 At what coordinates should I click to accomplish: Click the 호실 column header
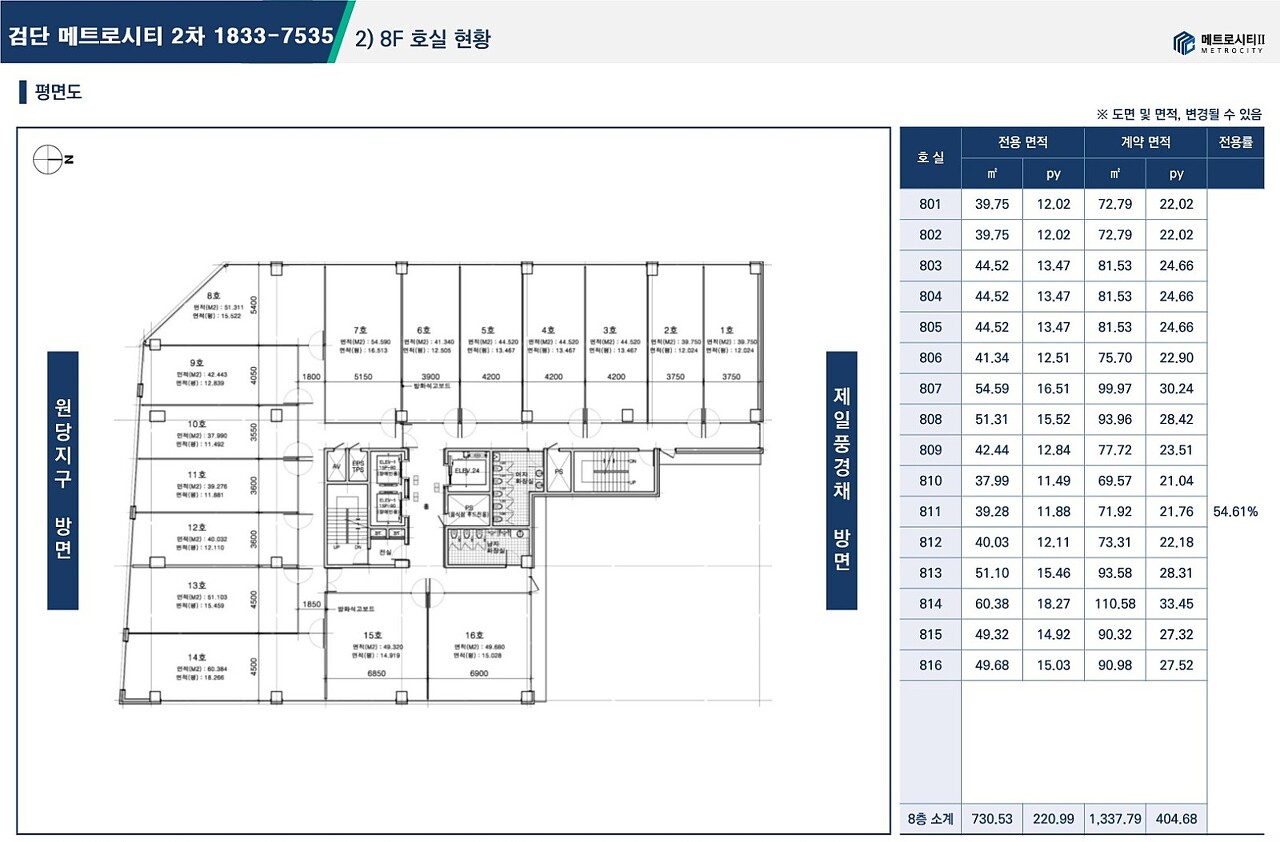pyautogui.click(x=930, y=158)
